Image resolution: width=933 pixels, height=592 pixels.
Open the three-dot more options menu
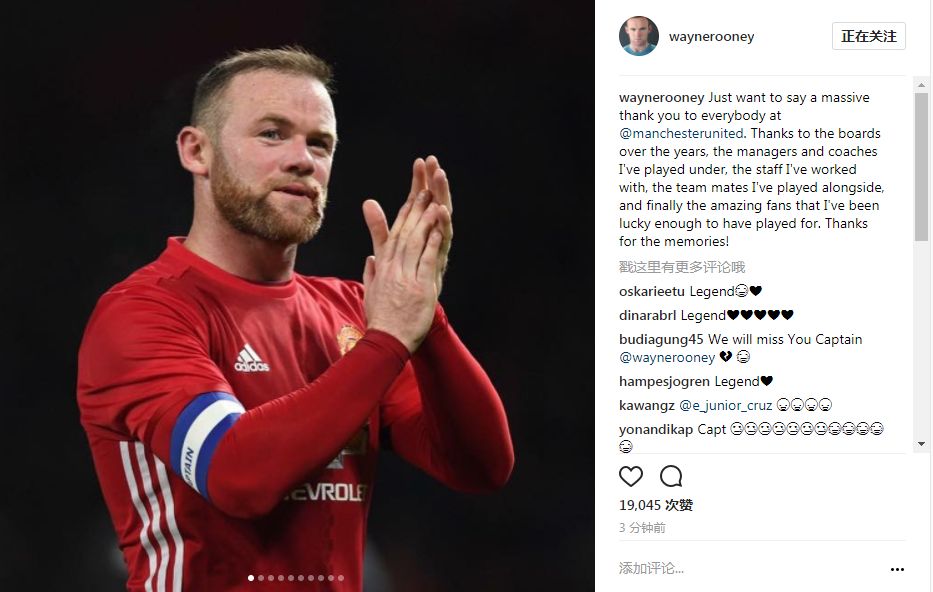(897, 569)
